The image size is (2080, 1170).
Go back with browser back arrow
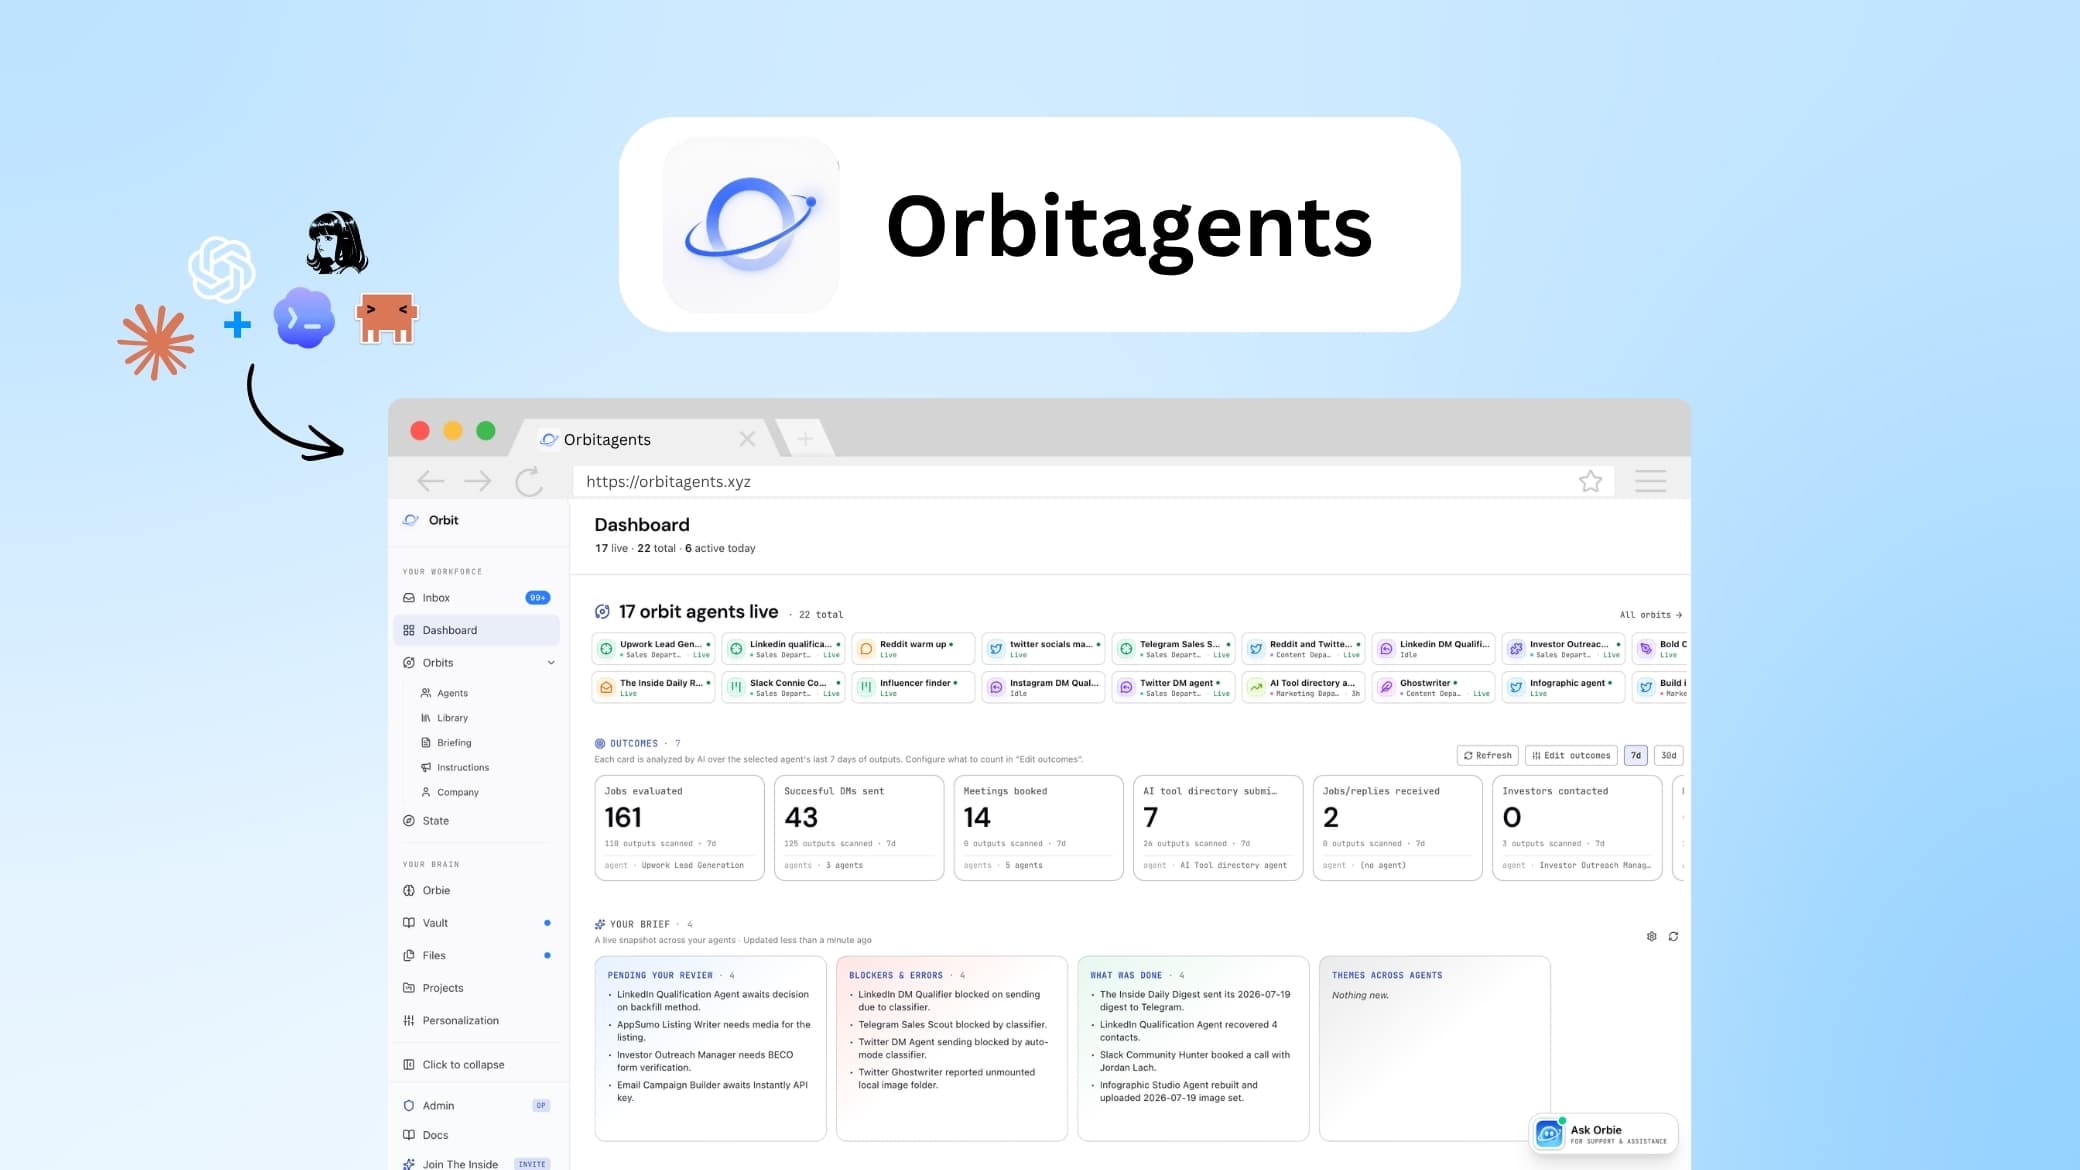click(431, 482)
